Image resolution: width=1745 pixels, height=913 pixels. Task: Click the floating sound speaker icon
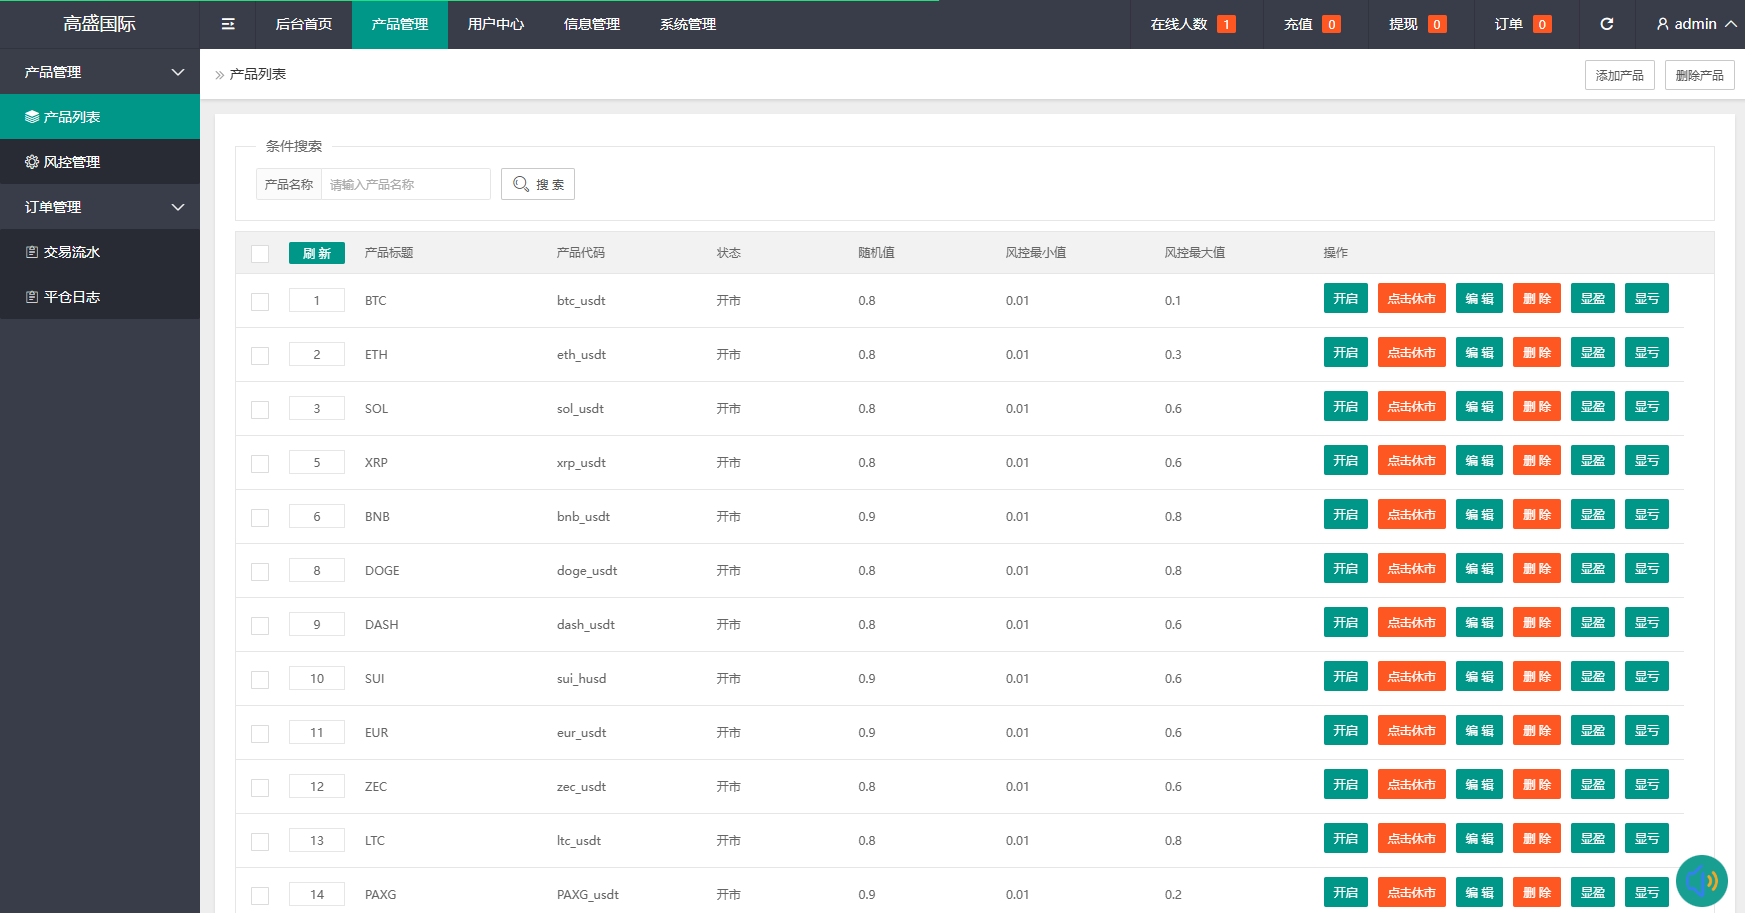coord(1701,881)
